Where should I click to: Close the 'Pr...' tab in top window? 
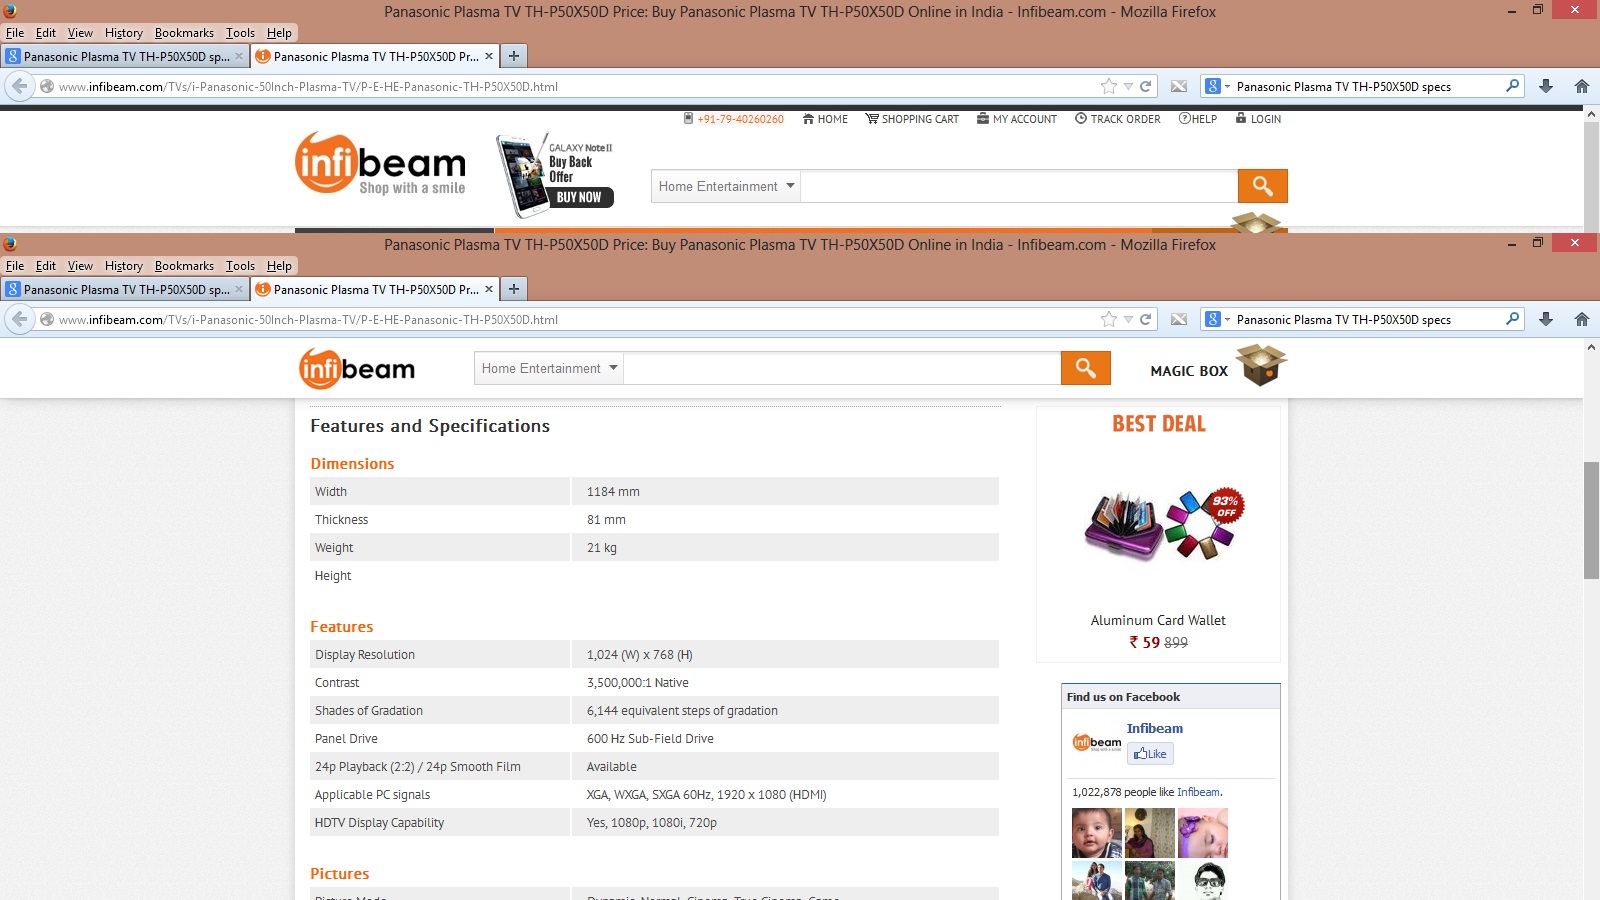[489, 56]
